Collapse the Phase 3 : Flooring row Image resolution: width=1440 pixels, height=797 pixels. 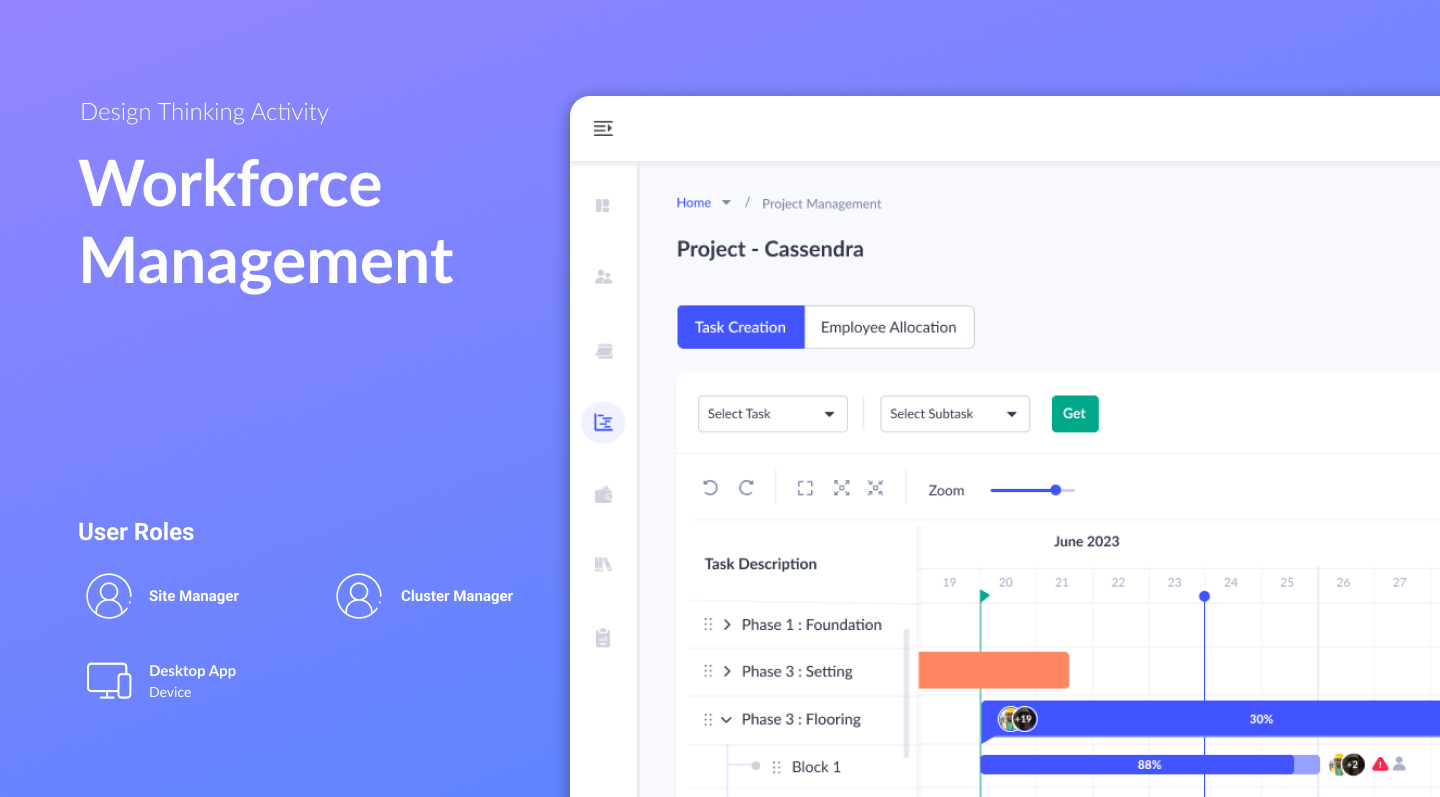(x=727, y=720)
